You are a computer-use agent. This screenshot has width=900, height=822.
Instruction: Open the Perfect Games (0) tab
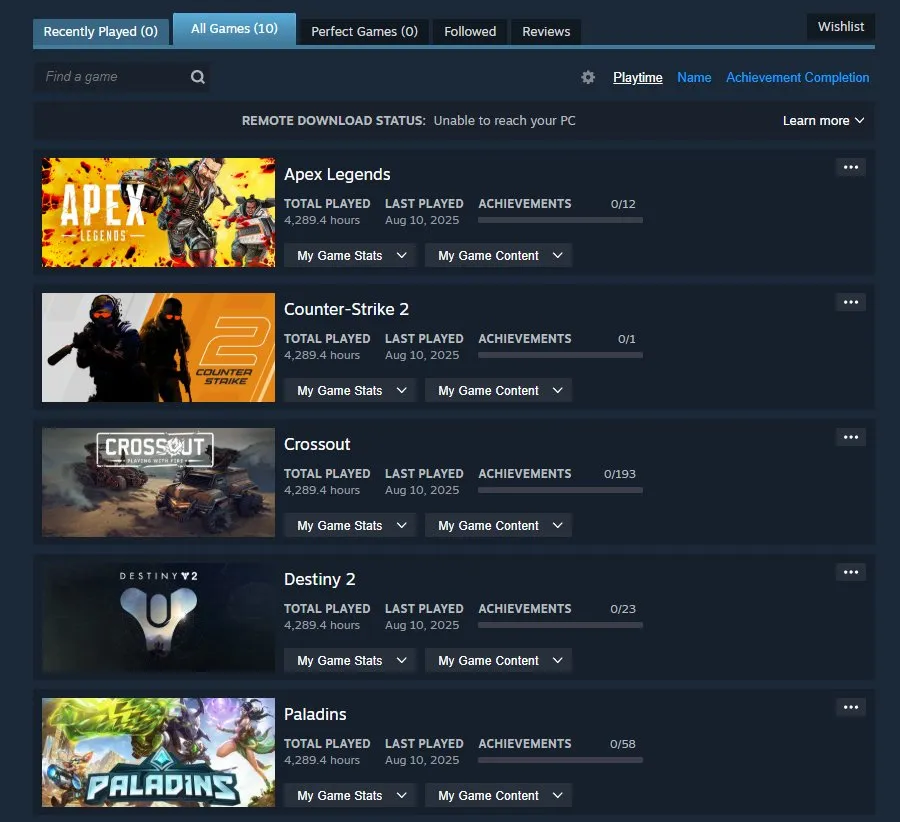point(364,32)
